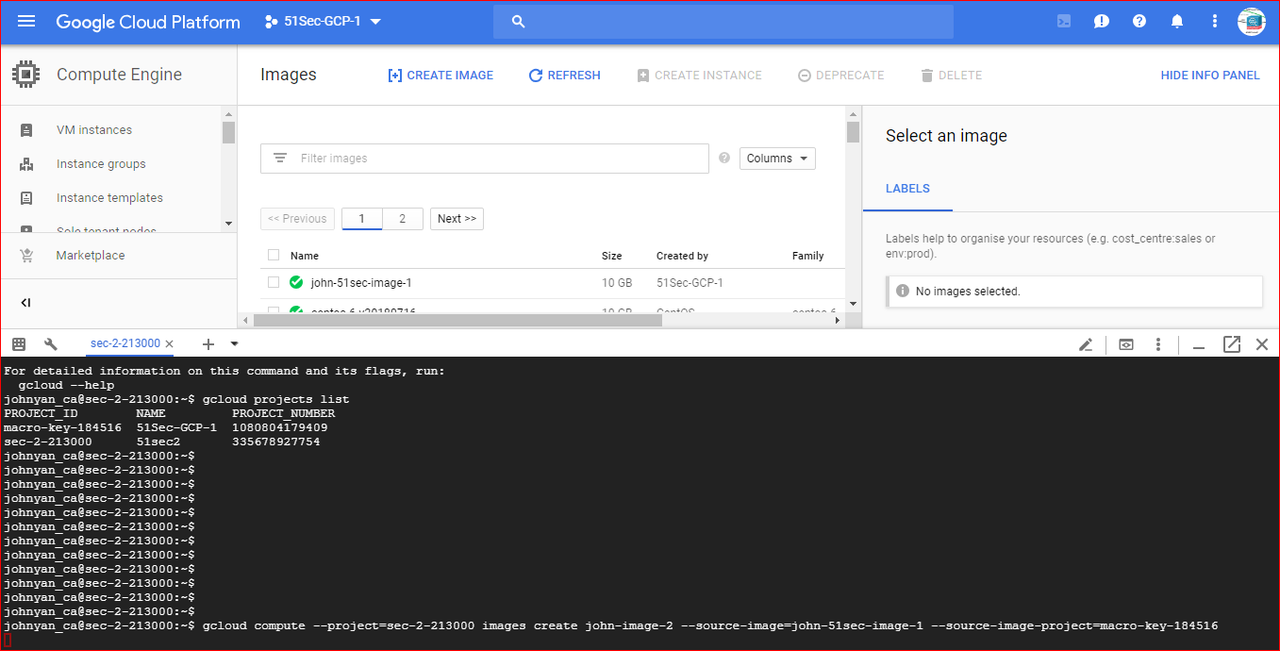Open the Cloud Shell three-dot more menu
Screen dimensions: 1280x651
[1158, 344]
